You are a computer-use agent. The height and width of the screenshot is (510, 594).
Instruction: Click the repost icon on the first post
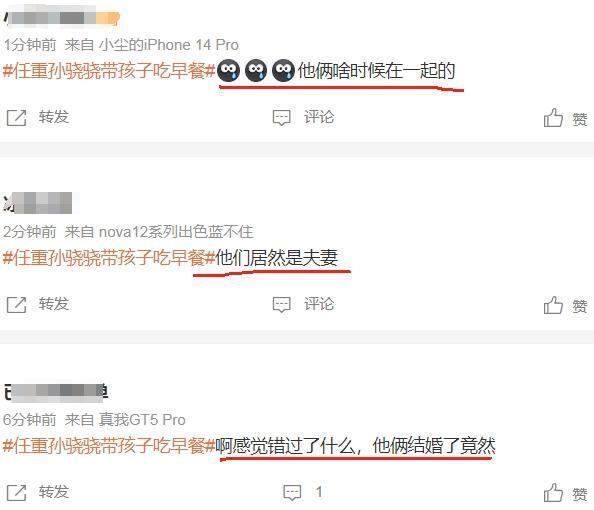pos(17,118)
